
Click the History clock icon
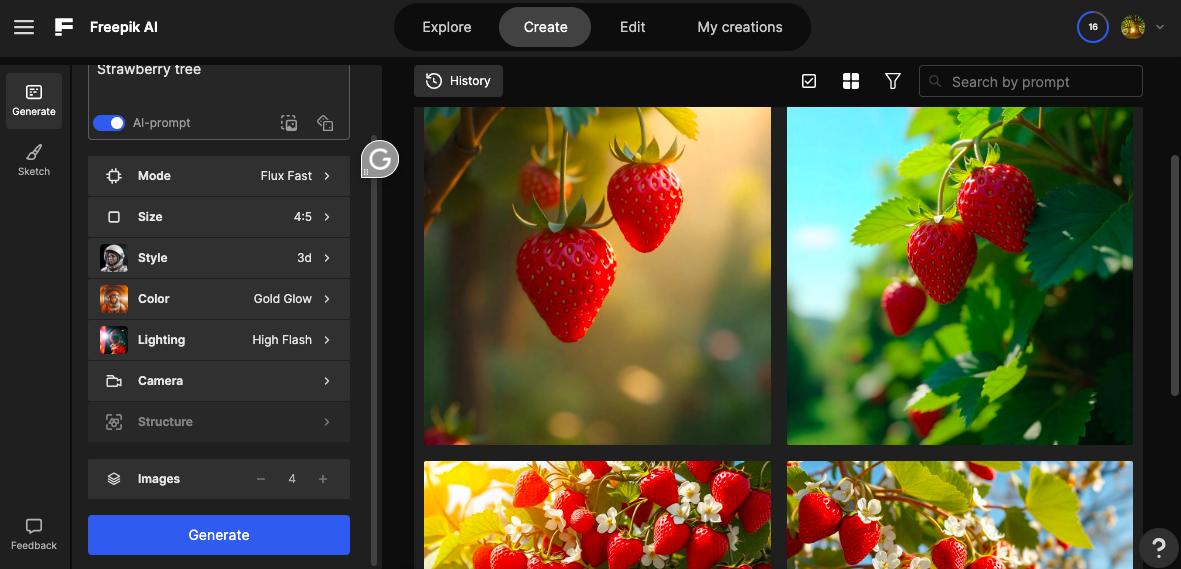pos(434,81)
